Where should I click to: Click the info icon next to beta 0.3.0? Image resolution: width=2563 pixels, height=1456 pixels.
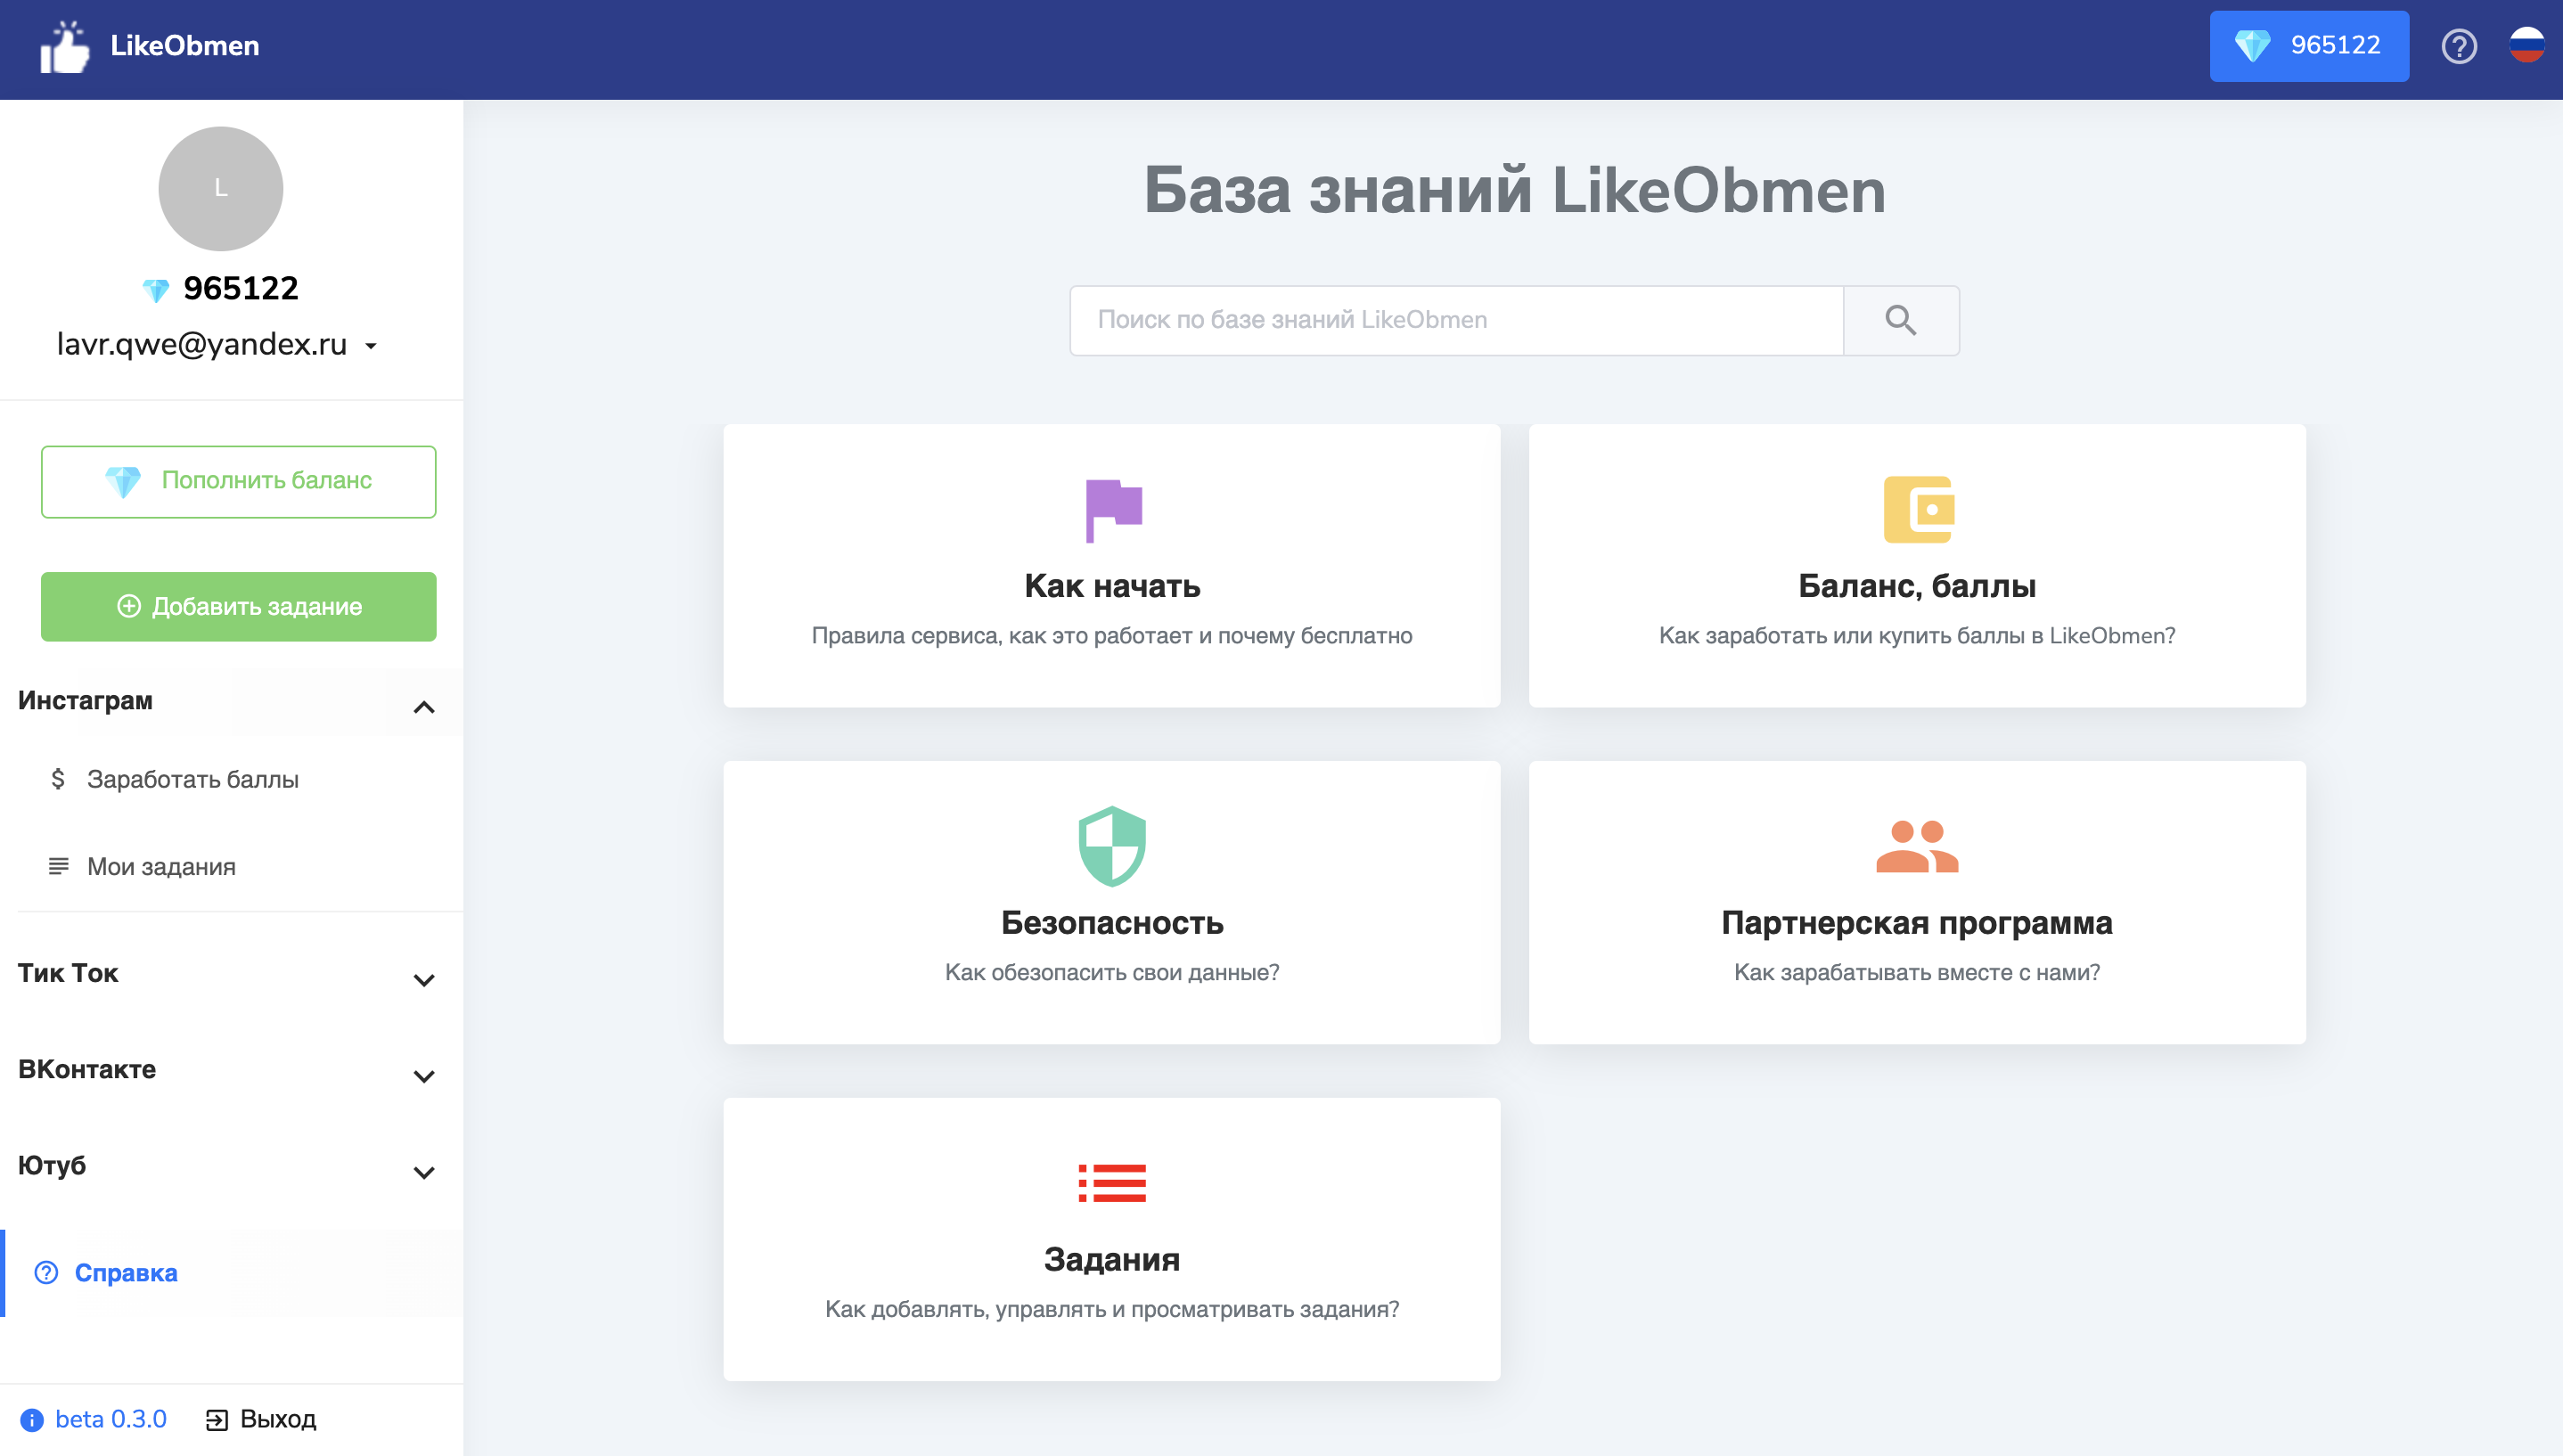click(33, 1418)
